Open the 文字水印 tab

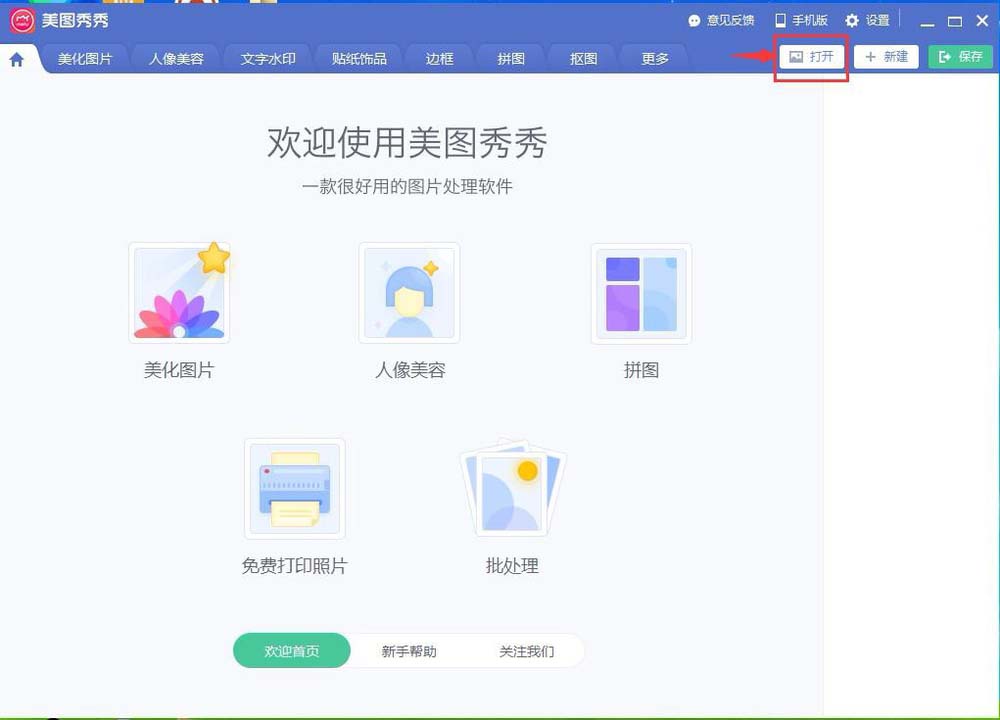[x=268, y=59]
